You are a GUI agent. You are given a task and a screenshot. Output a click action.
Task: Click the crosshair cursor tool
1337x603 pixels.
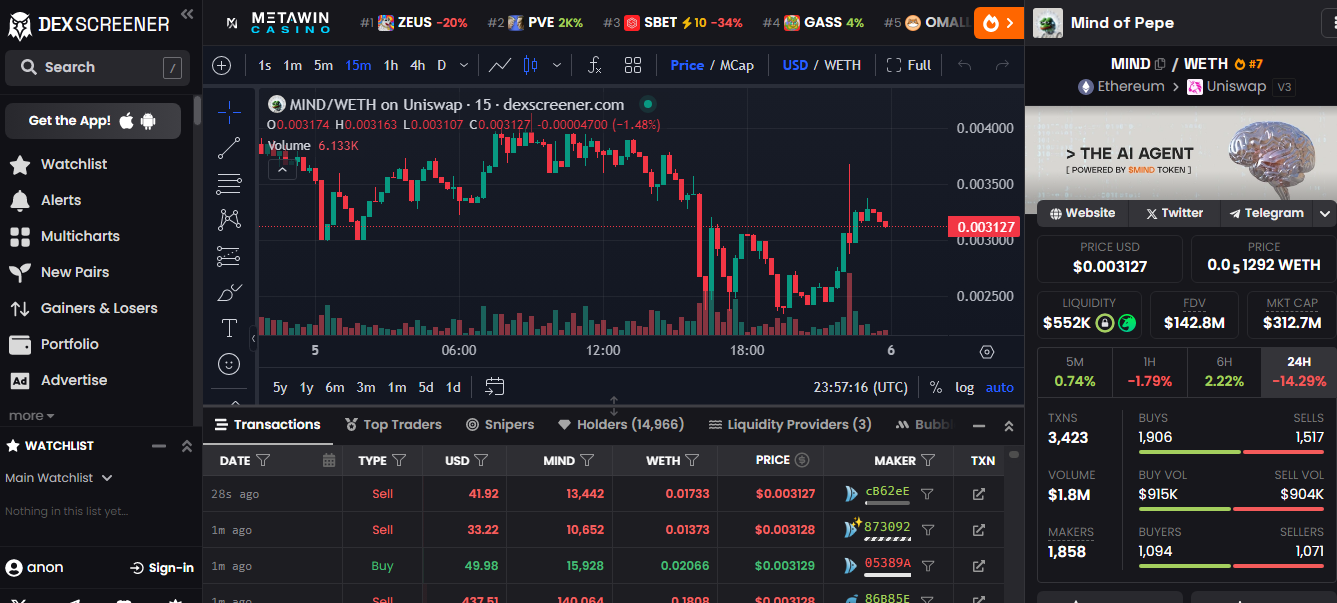pyautogui.click(x=229, y=112)
